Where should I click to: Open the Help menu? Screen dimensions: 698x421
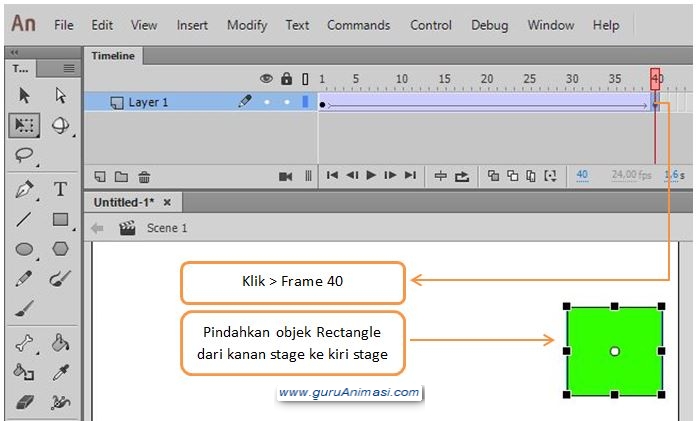(606, 25)
